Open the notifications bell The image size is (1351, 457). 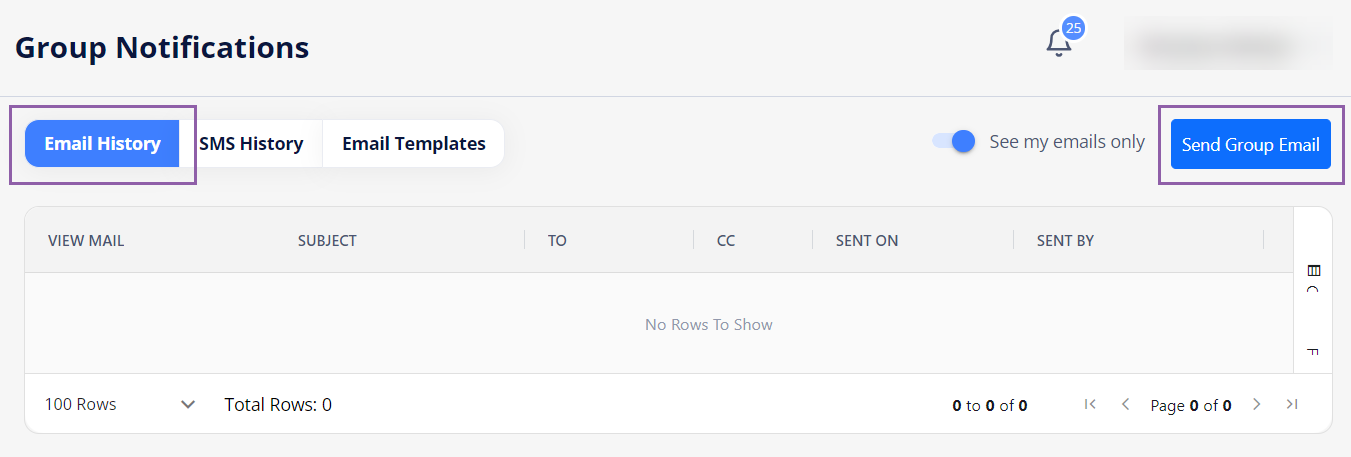click(x=1058, y=44)
